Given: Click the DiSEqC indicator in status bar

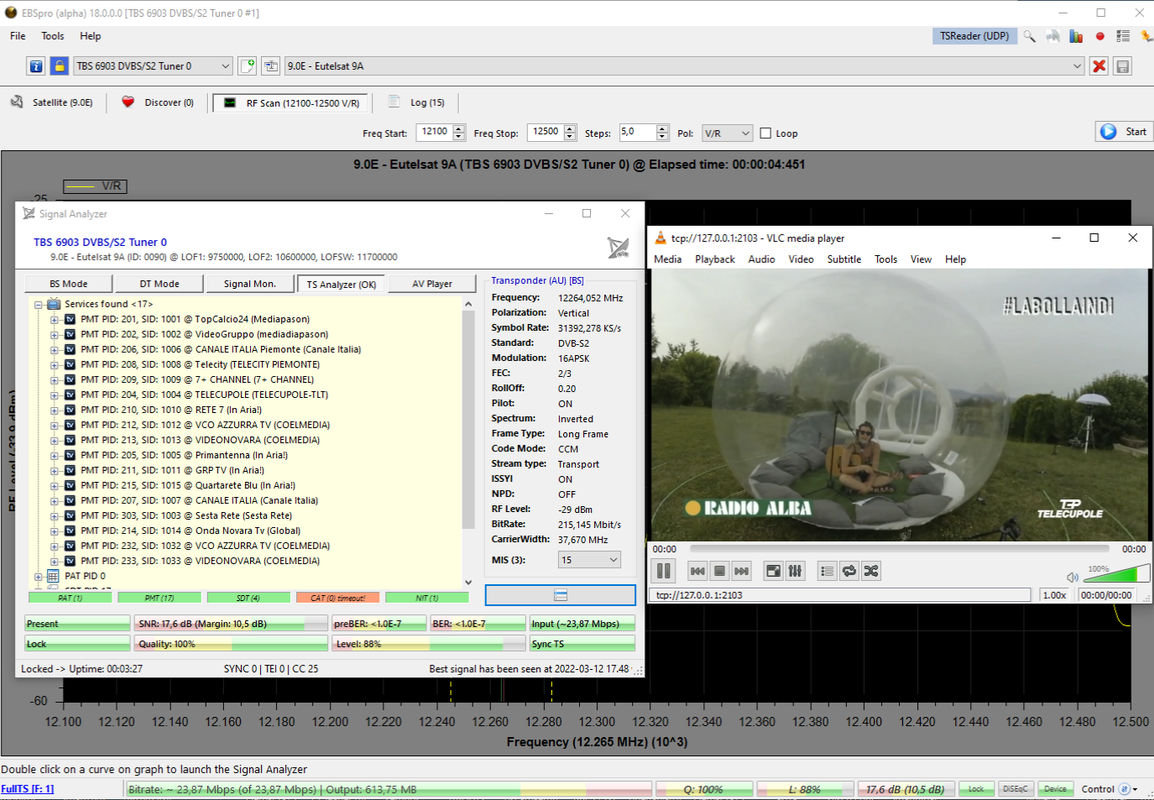Looking at the screenshot, I should (1015, 789).
